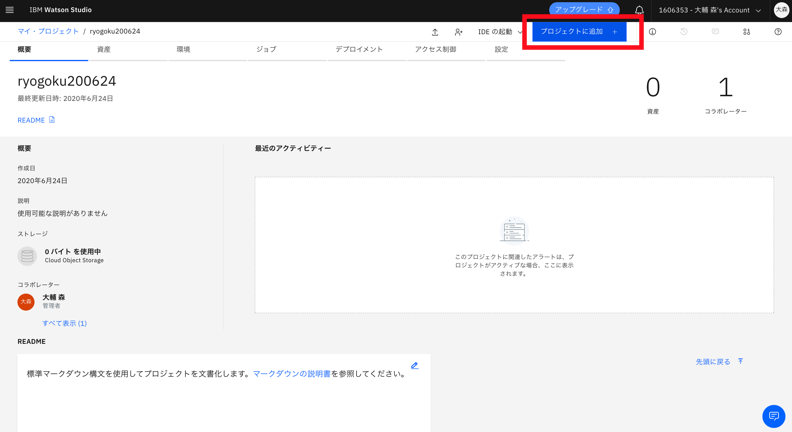Click the 0 バイト を使用中 text

coord(73,252)
